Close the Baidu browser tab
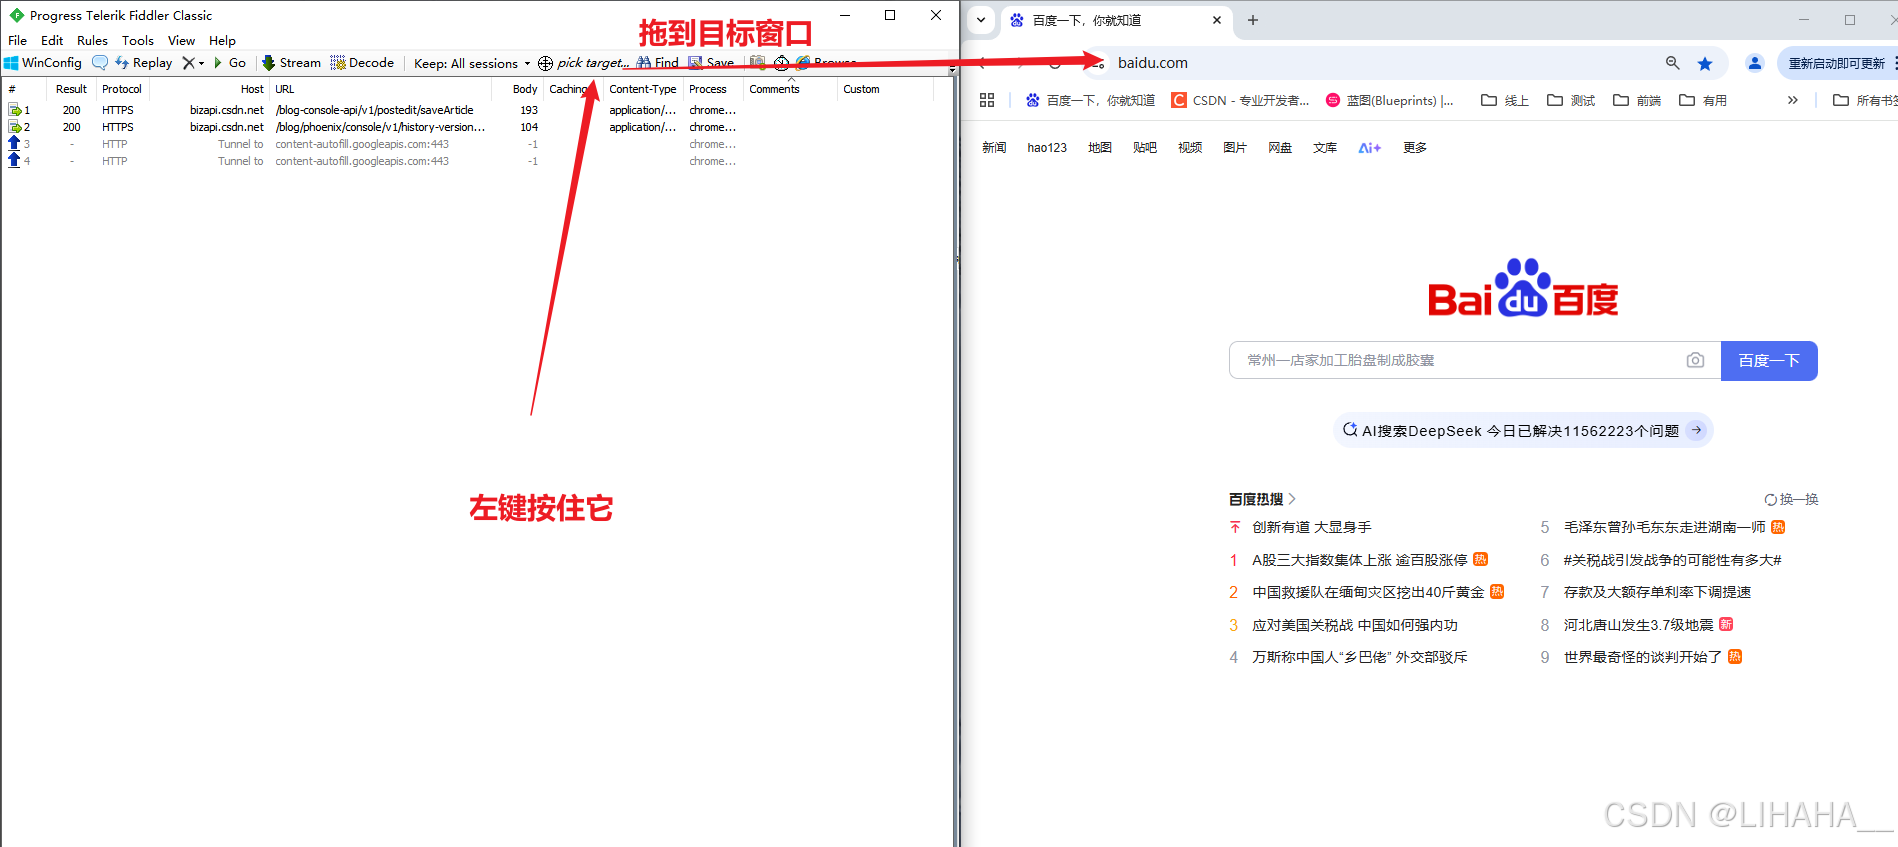 (x=1217, y=20)
